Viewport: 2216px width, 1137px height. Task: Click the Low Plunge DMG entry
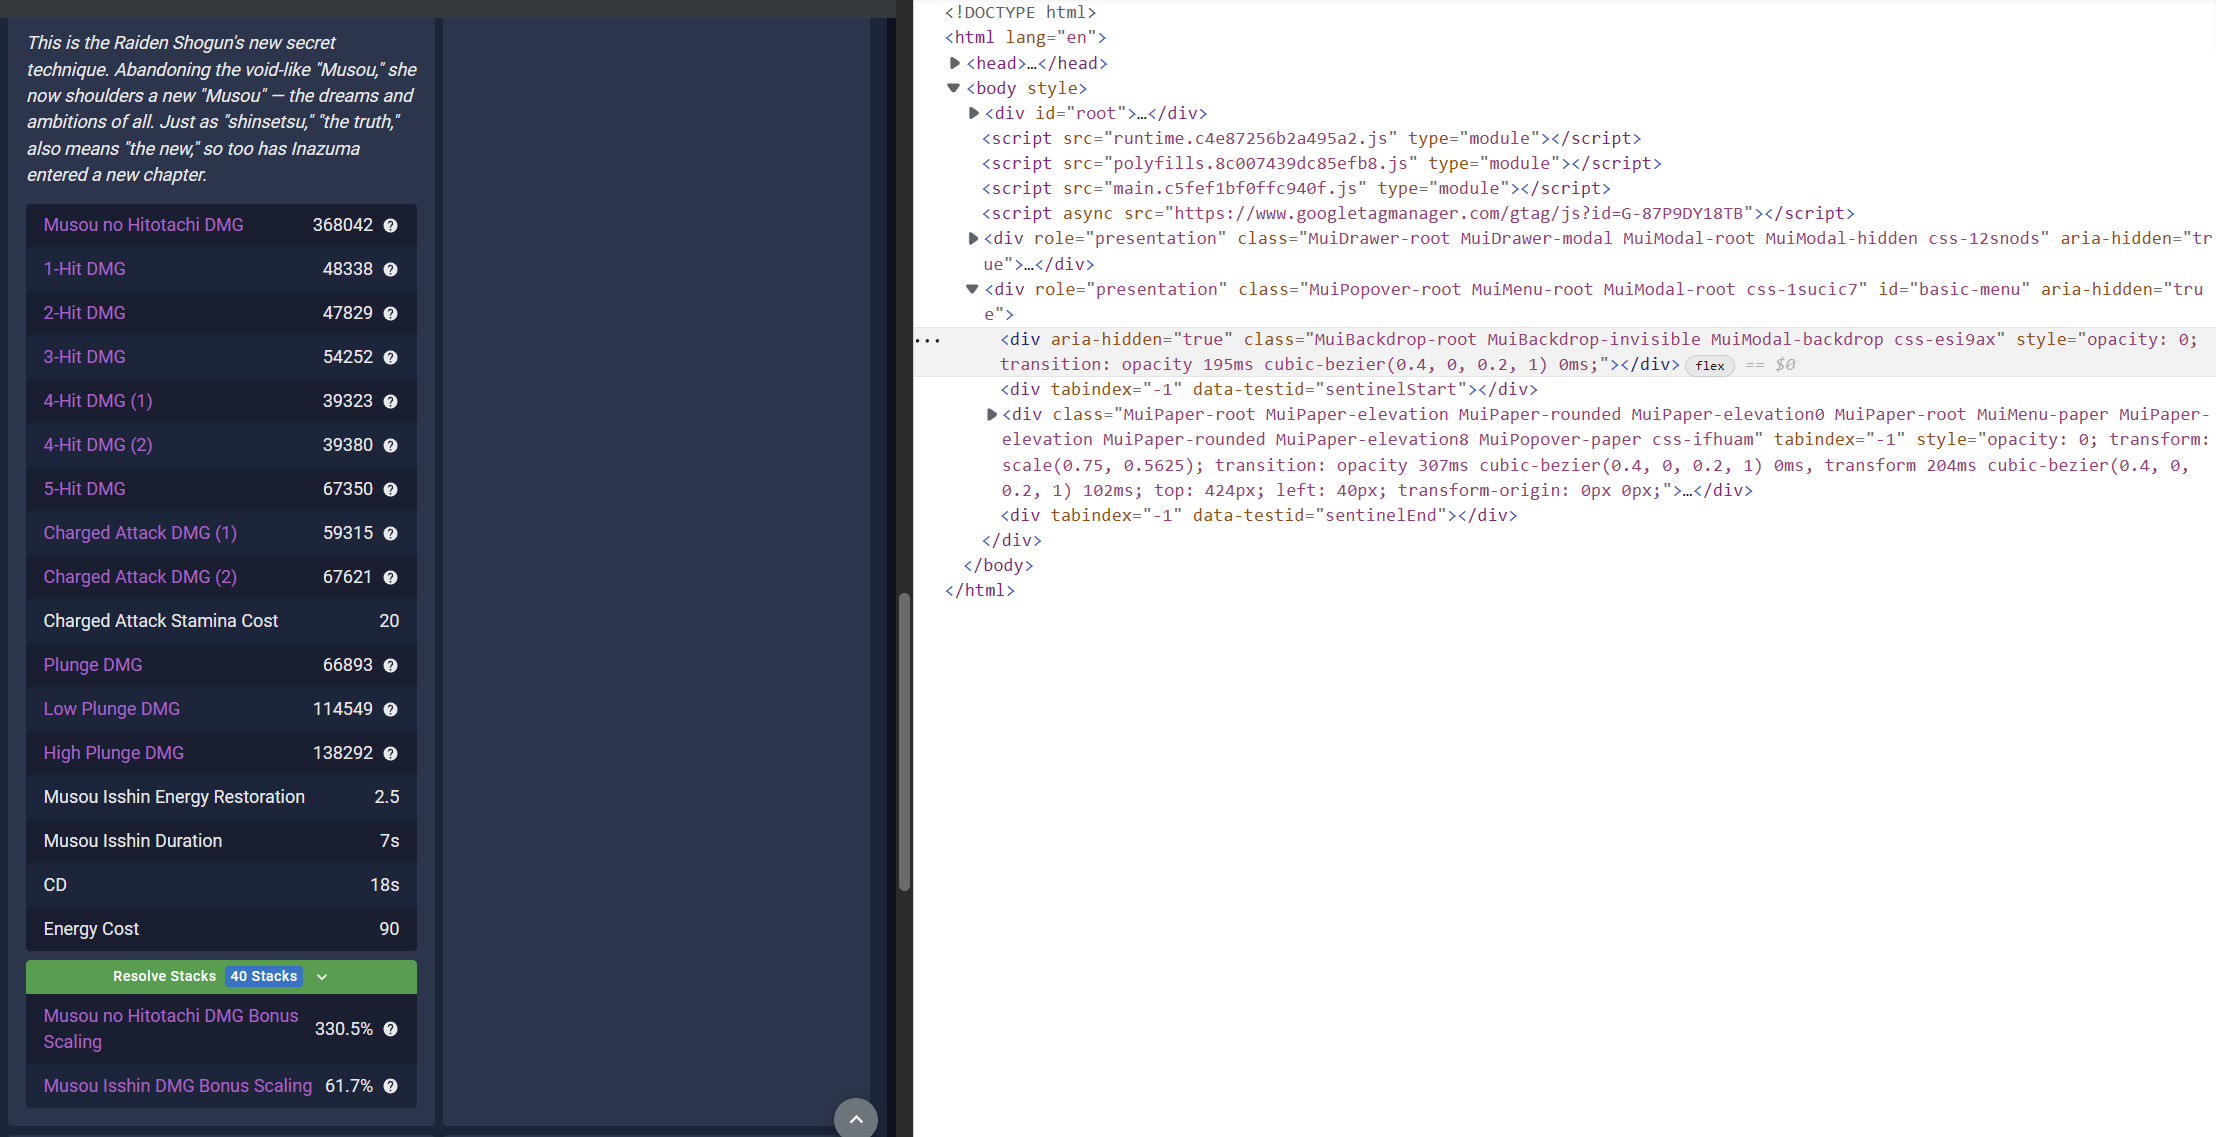click(x=111, y=709)
